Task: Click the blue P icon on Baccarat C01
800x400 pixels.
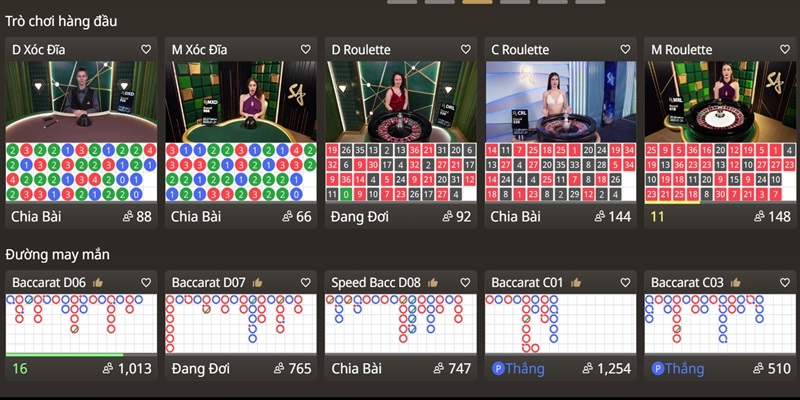Action: [x=497, y=369]
